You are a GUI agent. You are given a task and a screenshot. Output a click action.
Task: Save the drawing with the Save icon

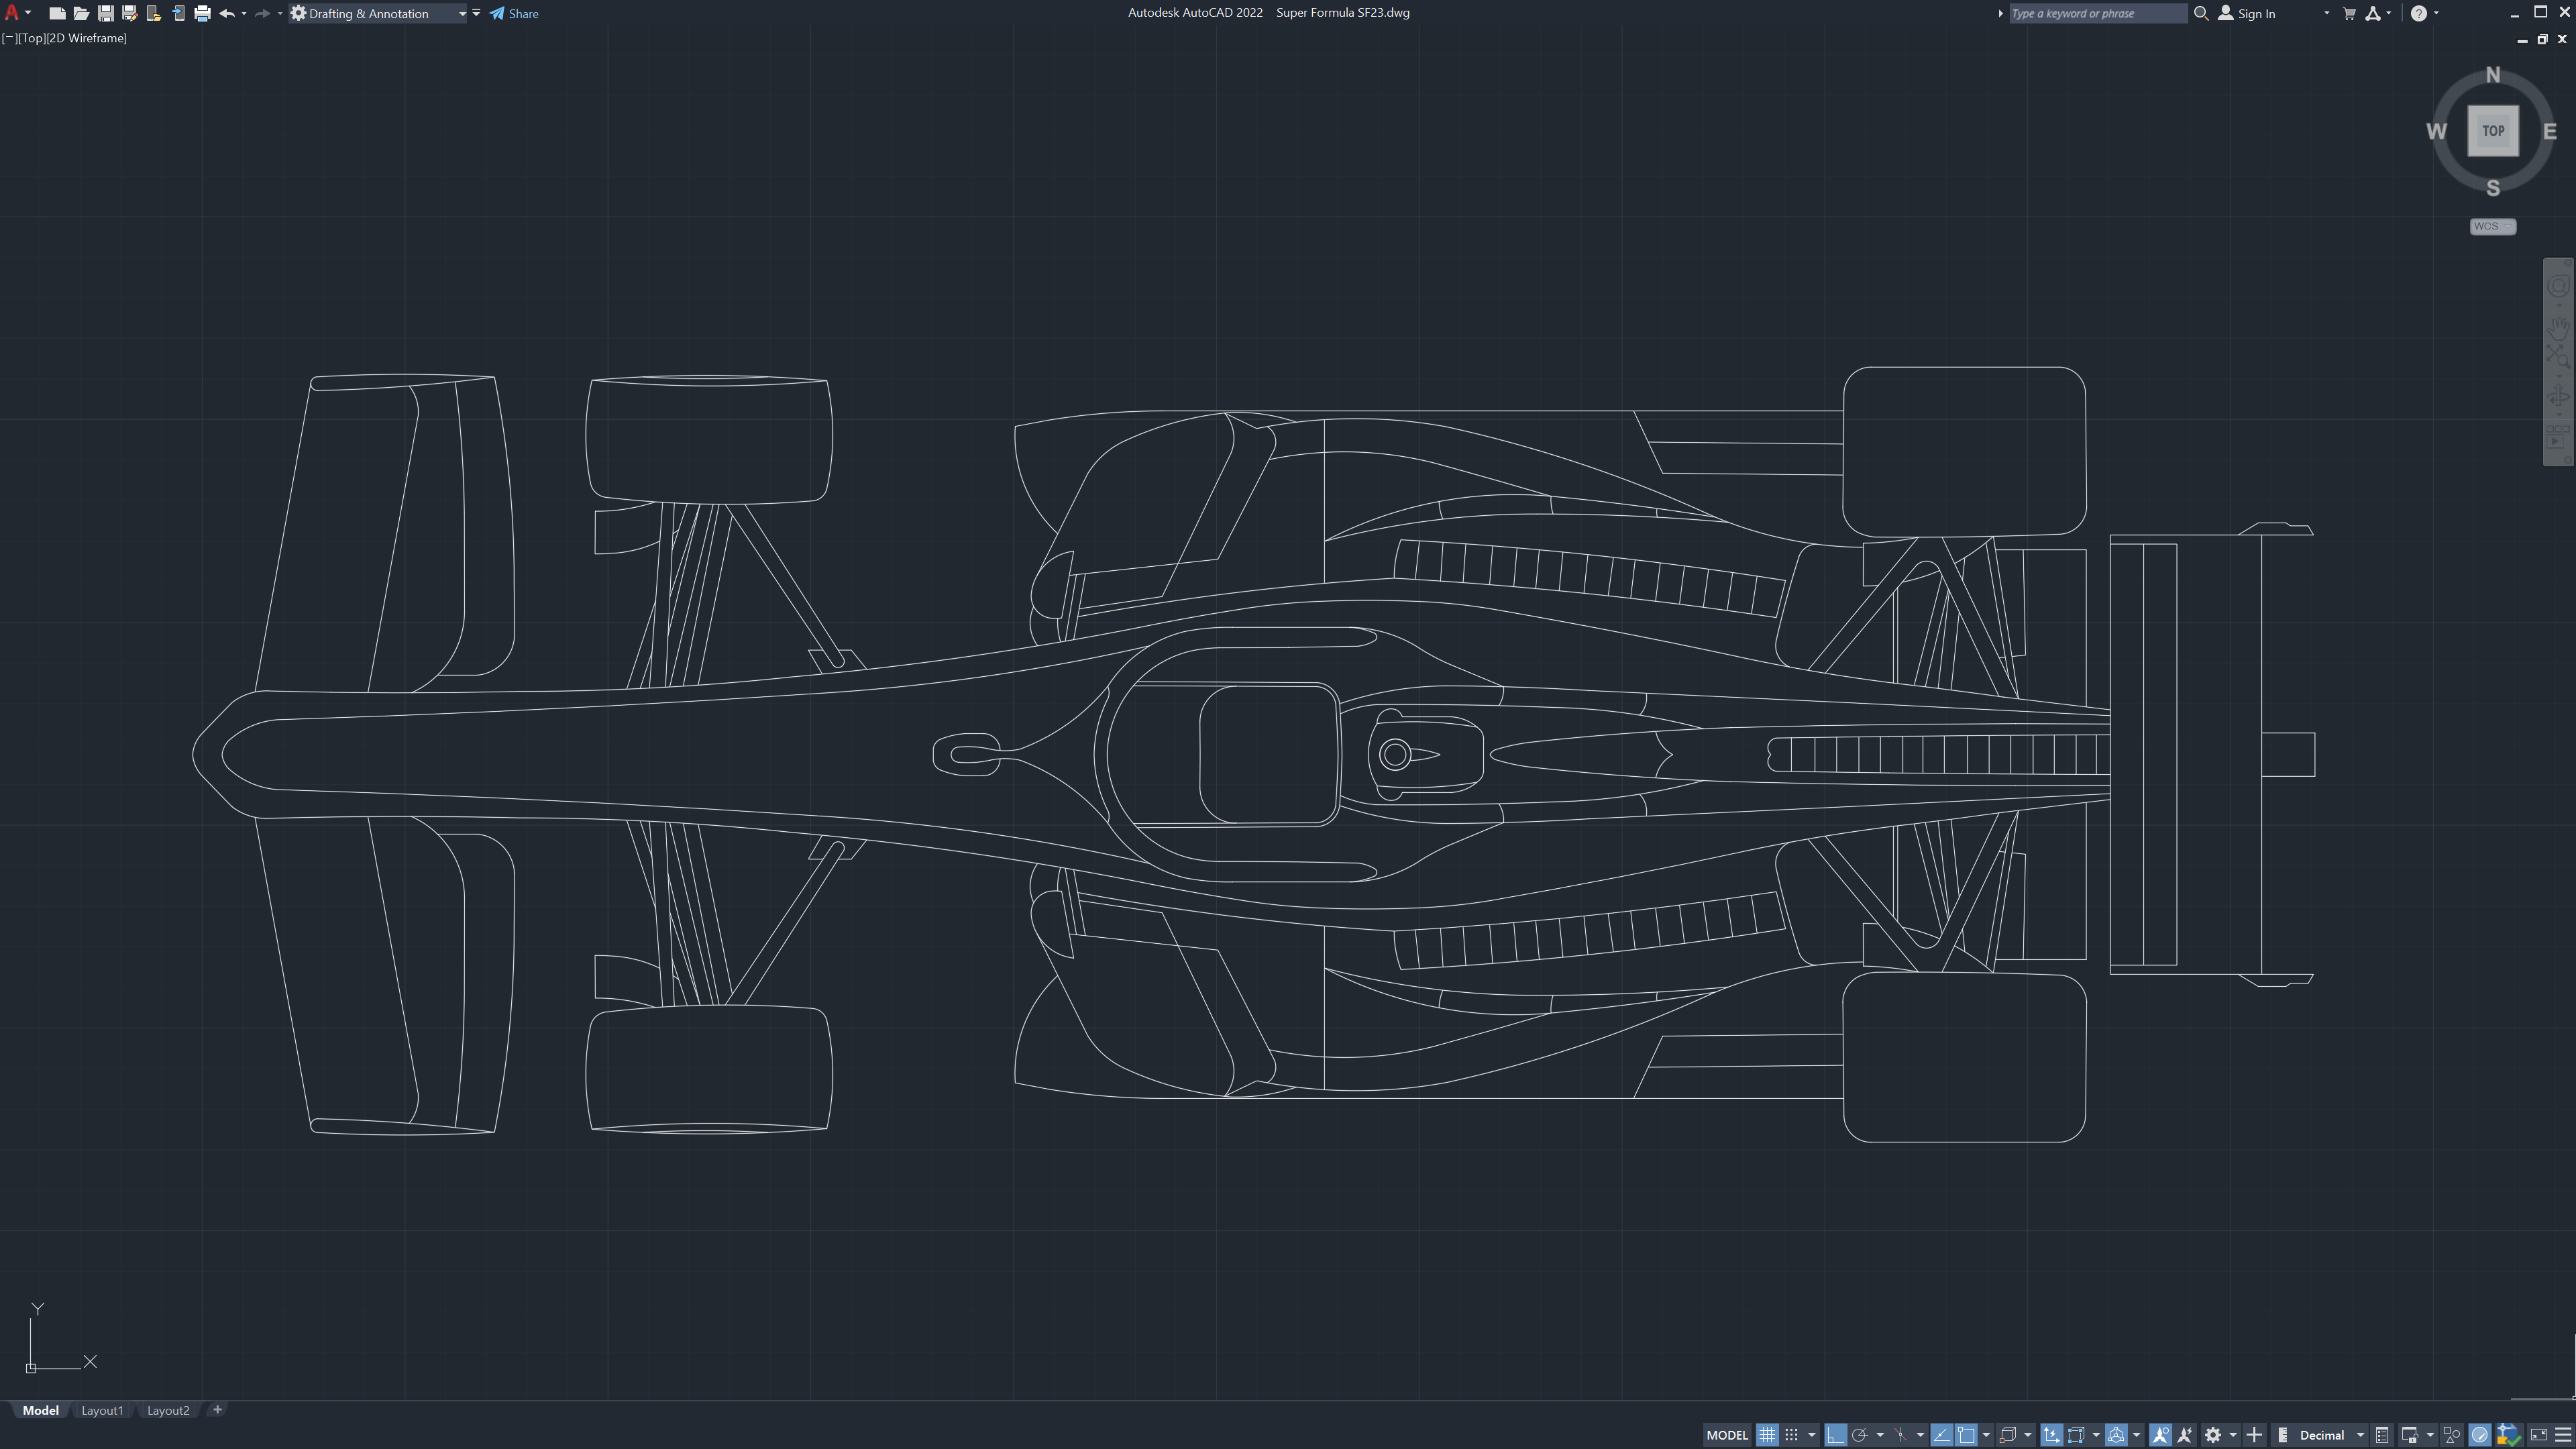click(x=105, y=14)
